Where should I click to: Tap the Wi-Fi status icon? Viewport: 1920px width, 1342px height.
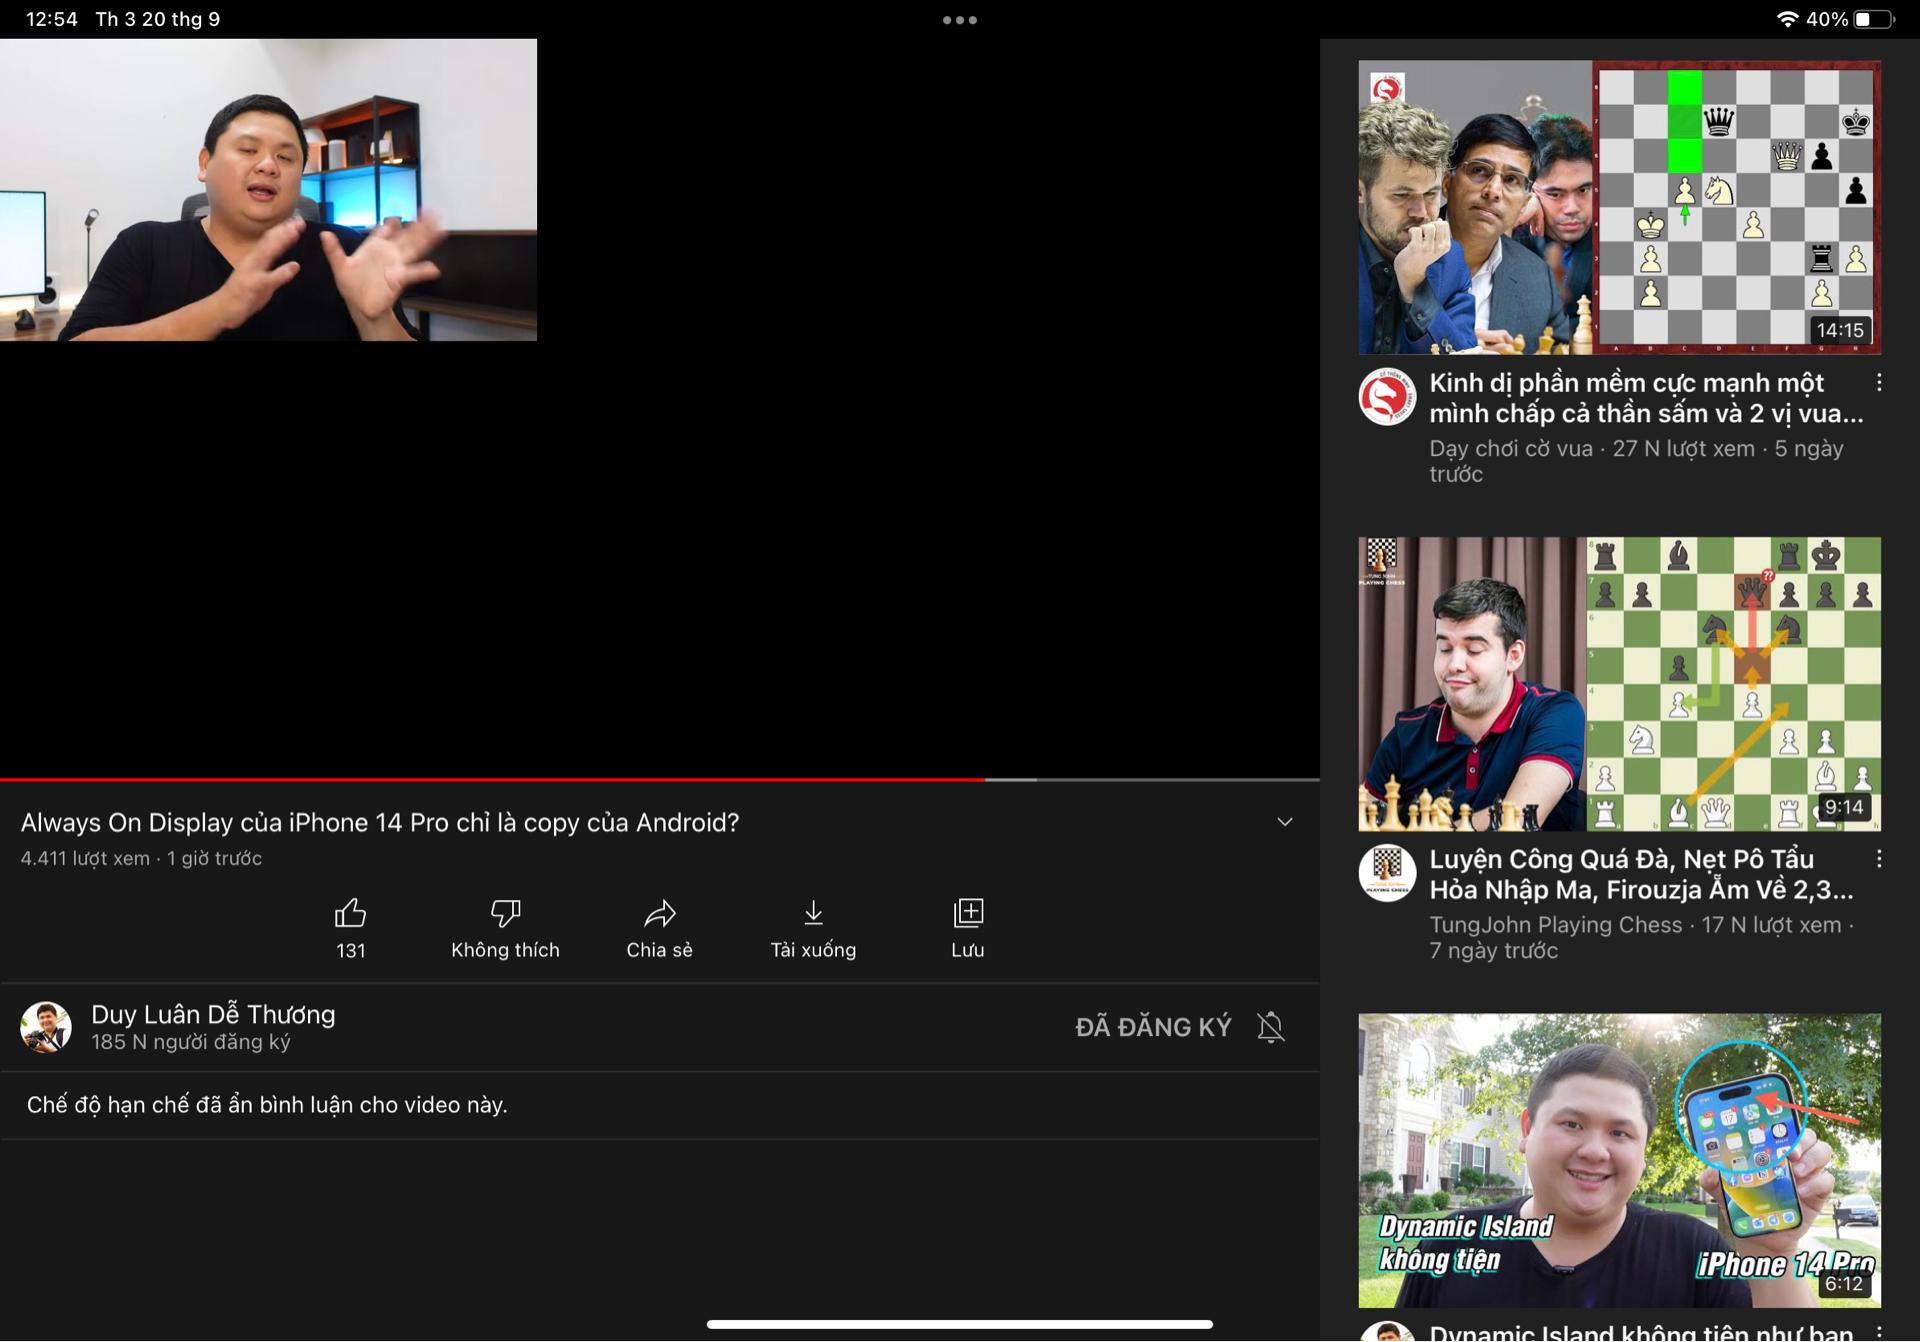pos(1787,19)
